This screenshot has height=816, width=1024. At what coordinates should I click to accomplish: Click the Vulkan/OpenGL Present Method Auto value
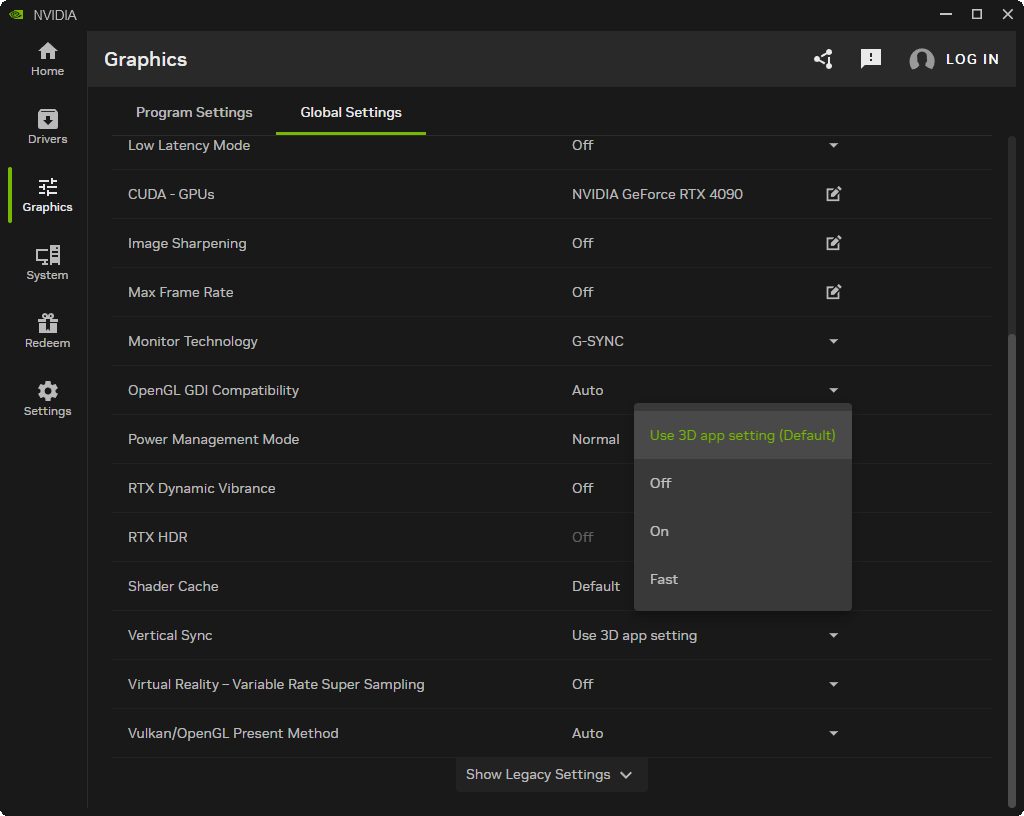click(587, 733)
